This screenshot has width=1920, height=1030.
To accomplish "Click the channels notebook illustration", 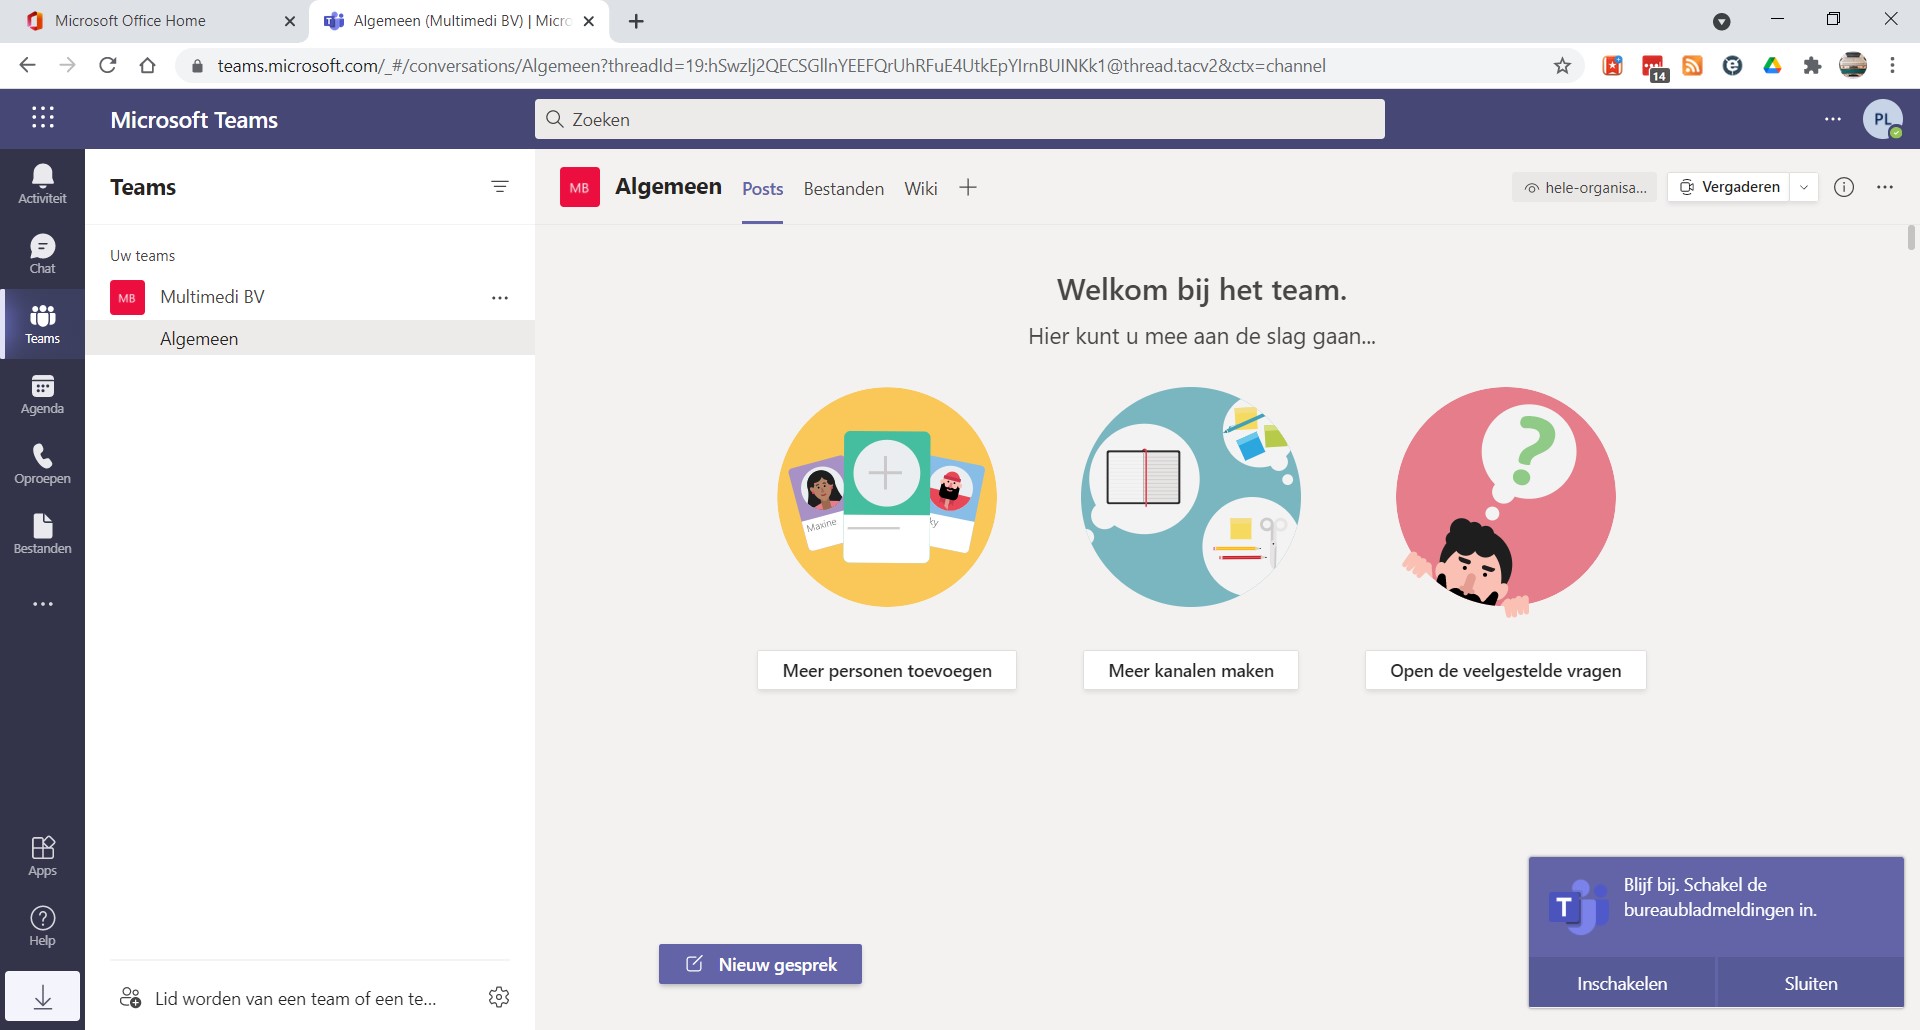I will (x=1191, y=497).
